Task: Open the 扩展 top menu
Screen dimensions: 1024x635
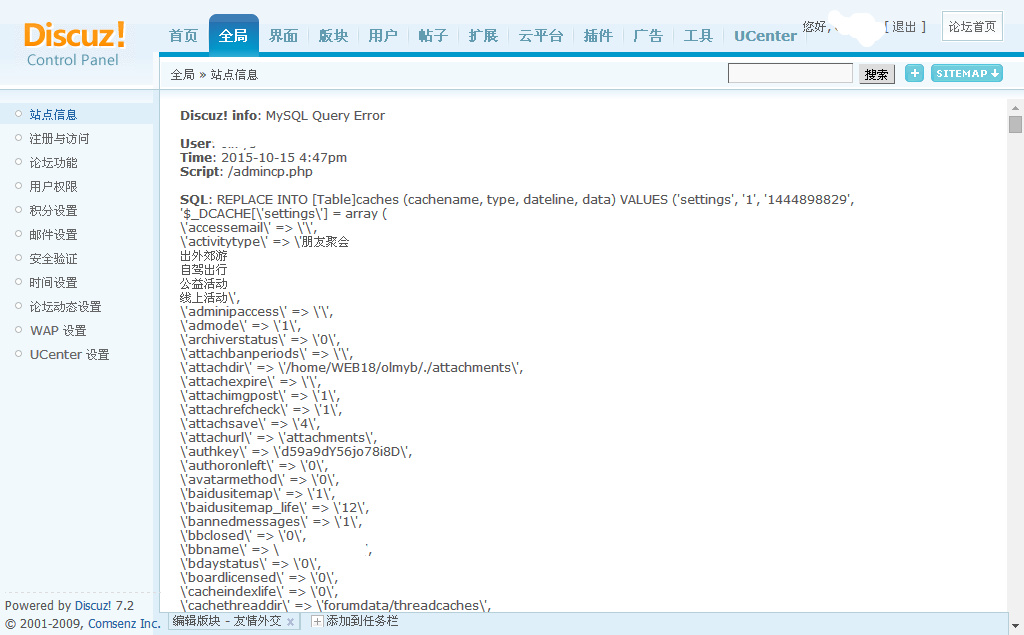Action: tap(483, 35)
